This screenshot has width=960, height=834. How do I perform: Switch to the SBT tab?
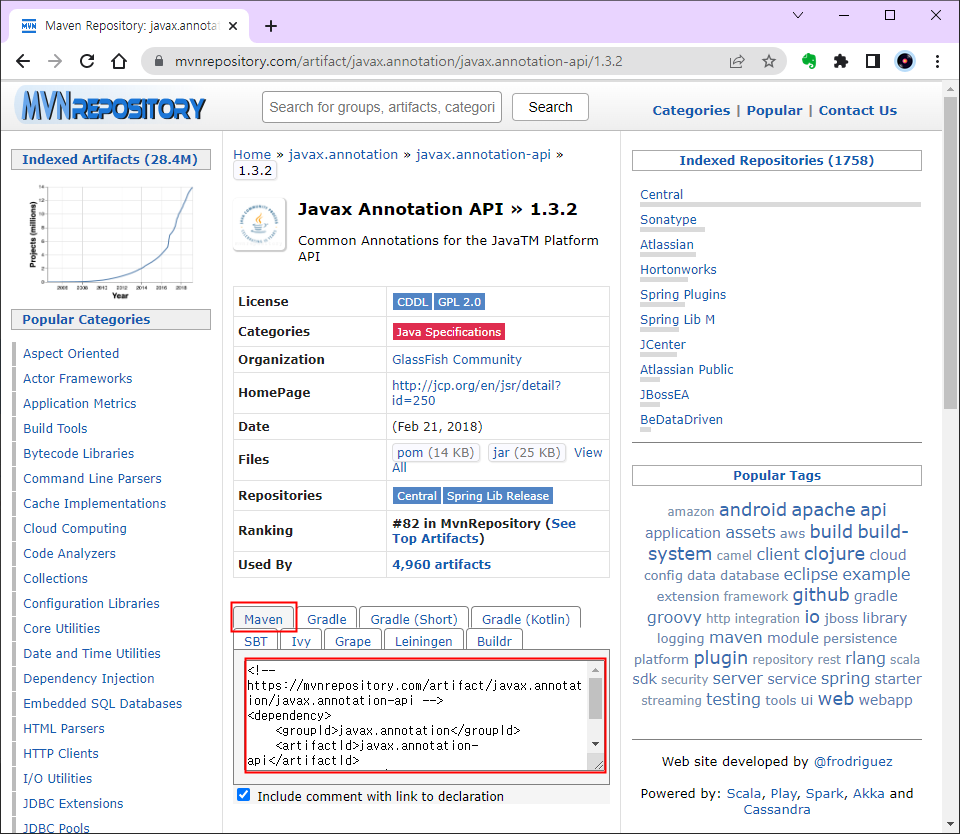(x=256, y=641)
